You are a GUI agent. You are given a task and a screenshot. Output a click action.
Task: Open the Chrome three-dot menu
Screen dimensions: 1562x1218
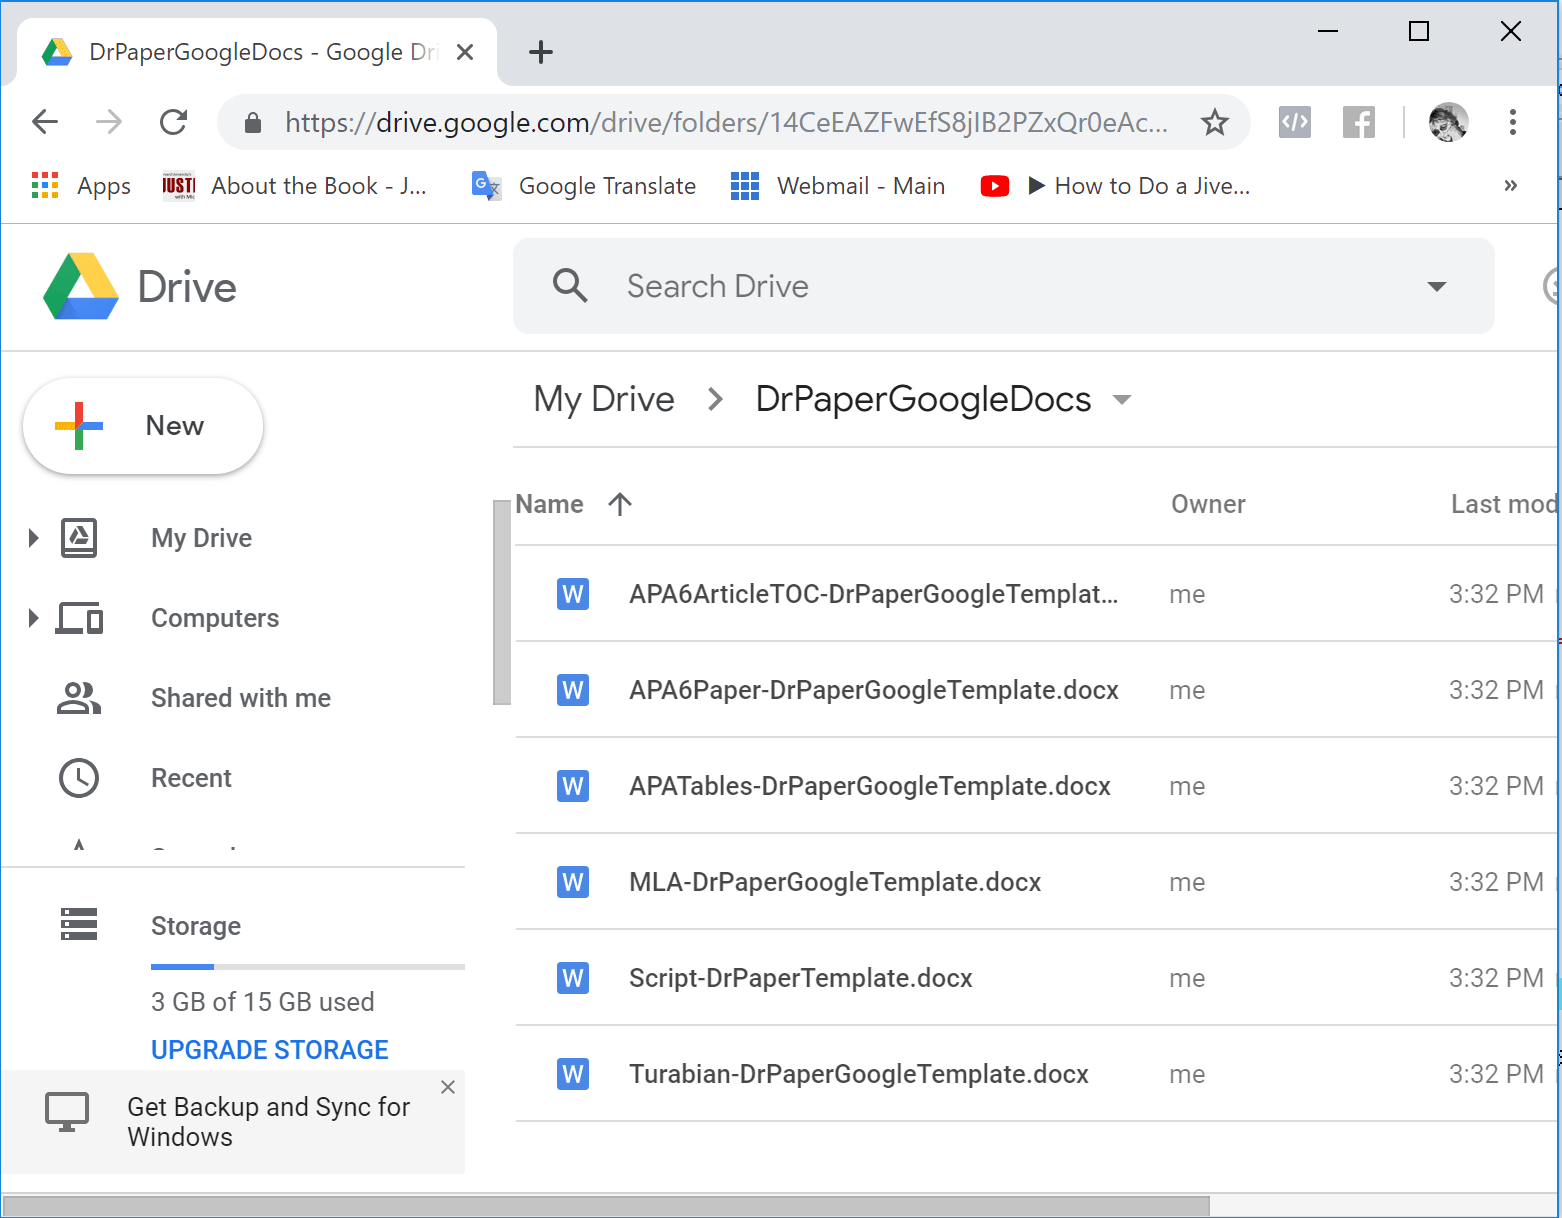pyautogui.click(x=1512, y=123)
